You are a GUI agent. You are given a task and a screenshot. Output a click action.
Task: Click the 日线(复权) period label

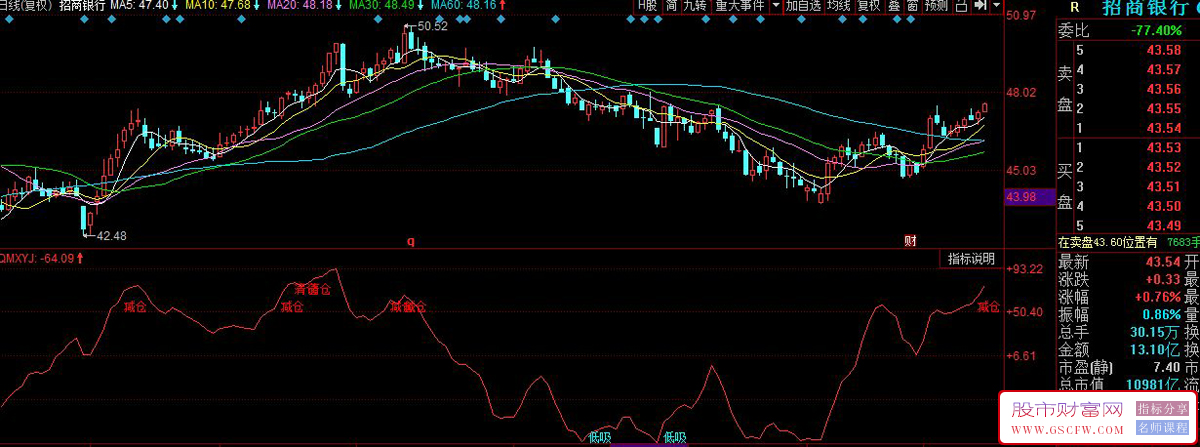[x=26, y=6]
